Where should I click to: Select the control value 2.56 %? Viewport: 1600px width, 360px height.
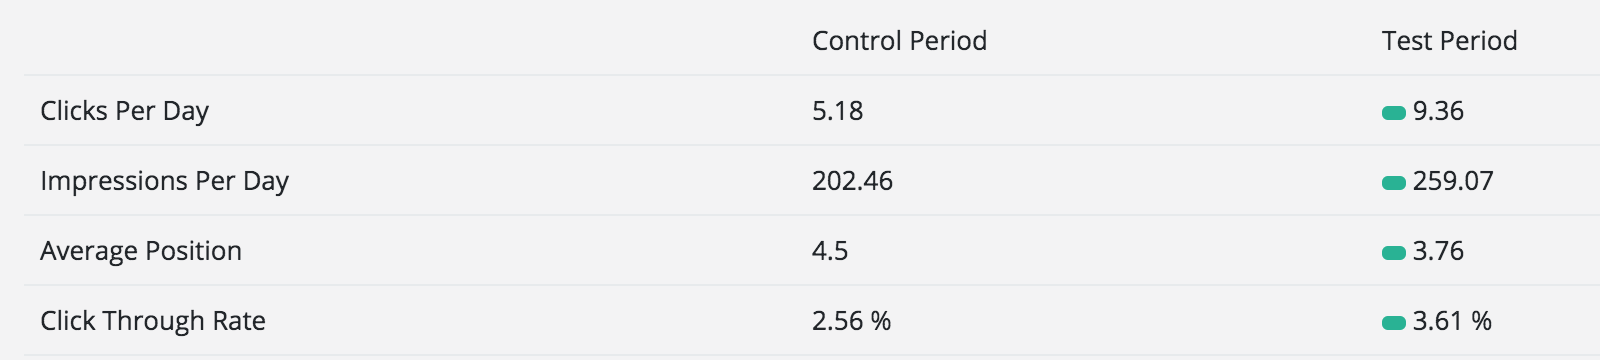click(851, 321)
